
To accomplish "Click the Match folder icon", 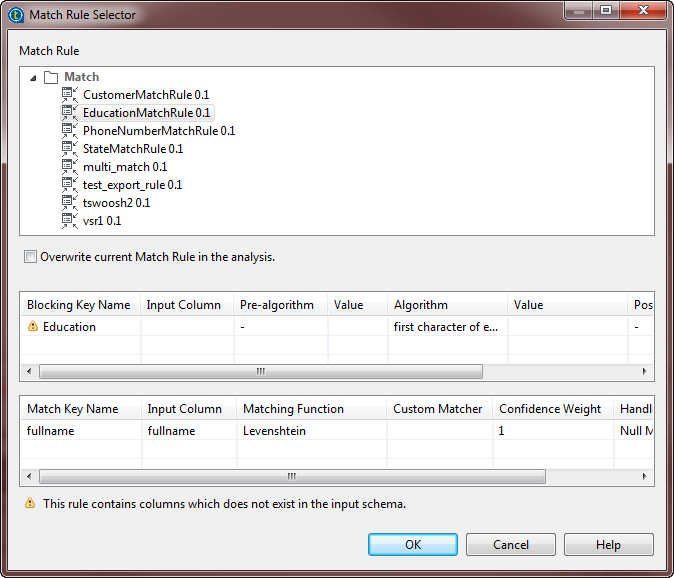I will pyautogui.click(x=51, y=77).
